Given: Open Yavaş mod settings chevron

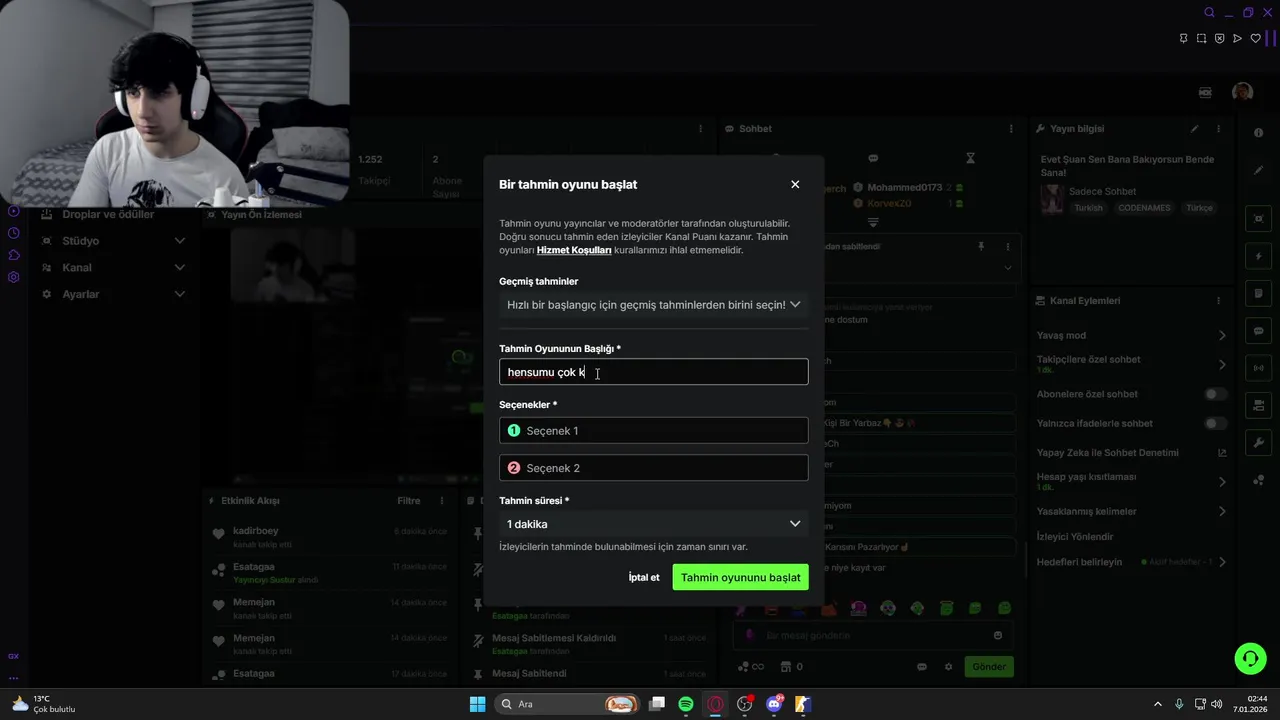Looking at the screenshot, I should pos(1222,335).
